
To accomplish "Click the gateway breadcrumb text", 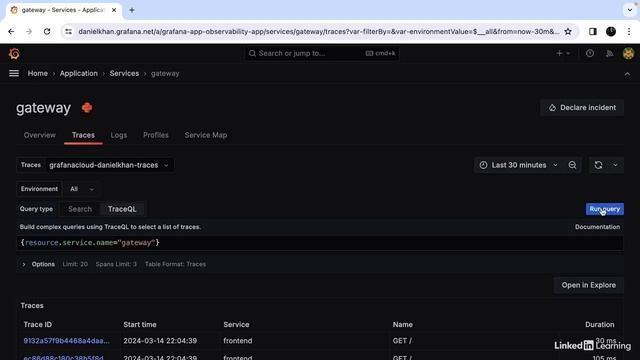I will (165, 73).
